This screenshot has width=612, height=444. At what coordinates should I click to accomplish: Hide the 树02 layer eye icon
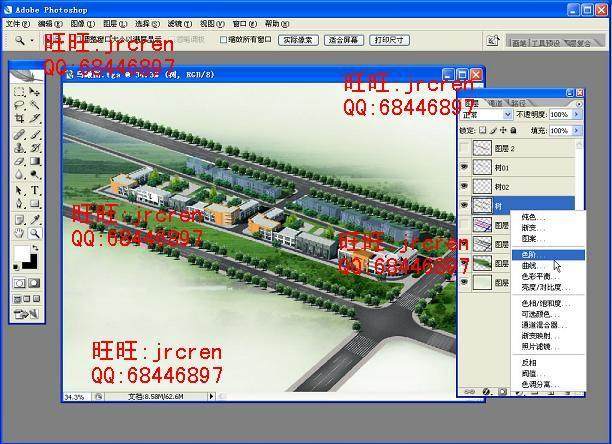pos(464,186)
